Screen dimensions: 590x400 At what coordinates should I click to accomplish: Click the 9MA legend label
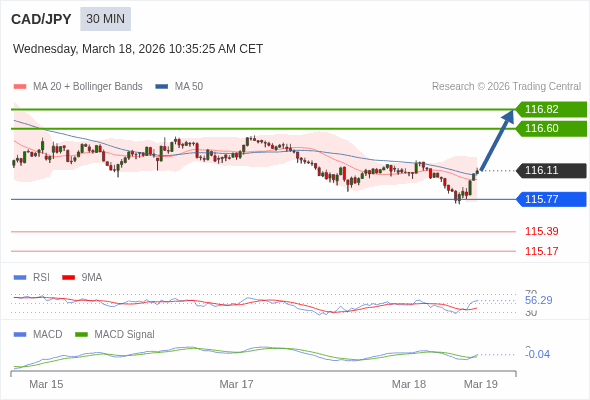tap(91, 277)
